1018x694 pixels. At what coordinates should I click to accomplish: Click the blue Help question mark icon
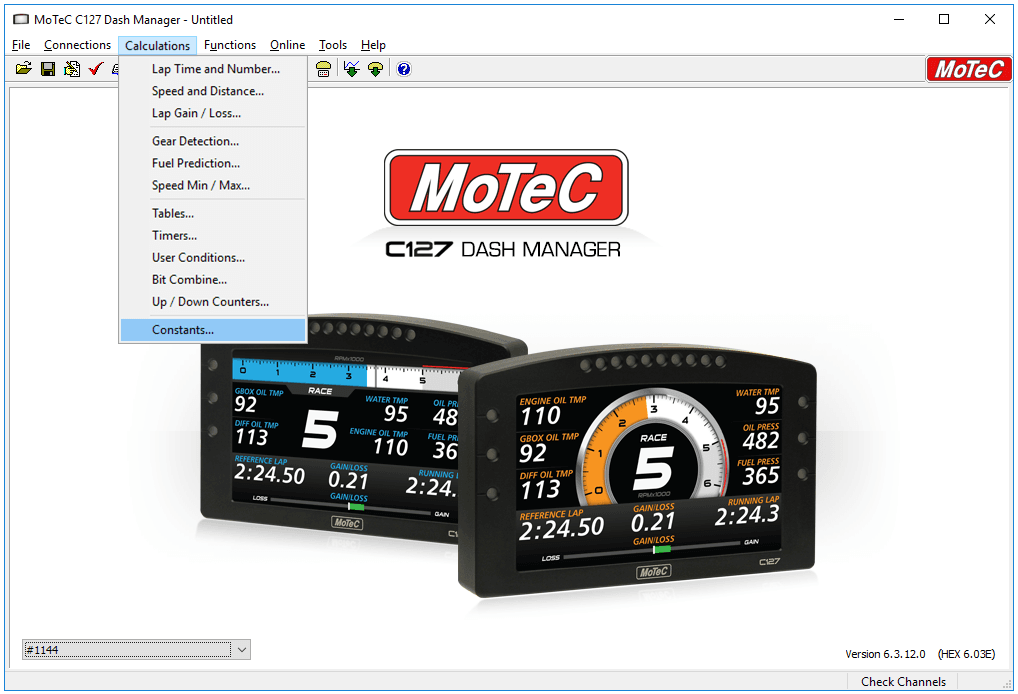404,69
